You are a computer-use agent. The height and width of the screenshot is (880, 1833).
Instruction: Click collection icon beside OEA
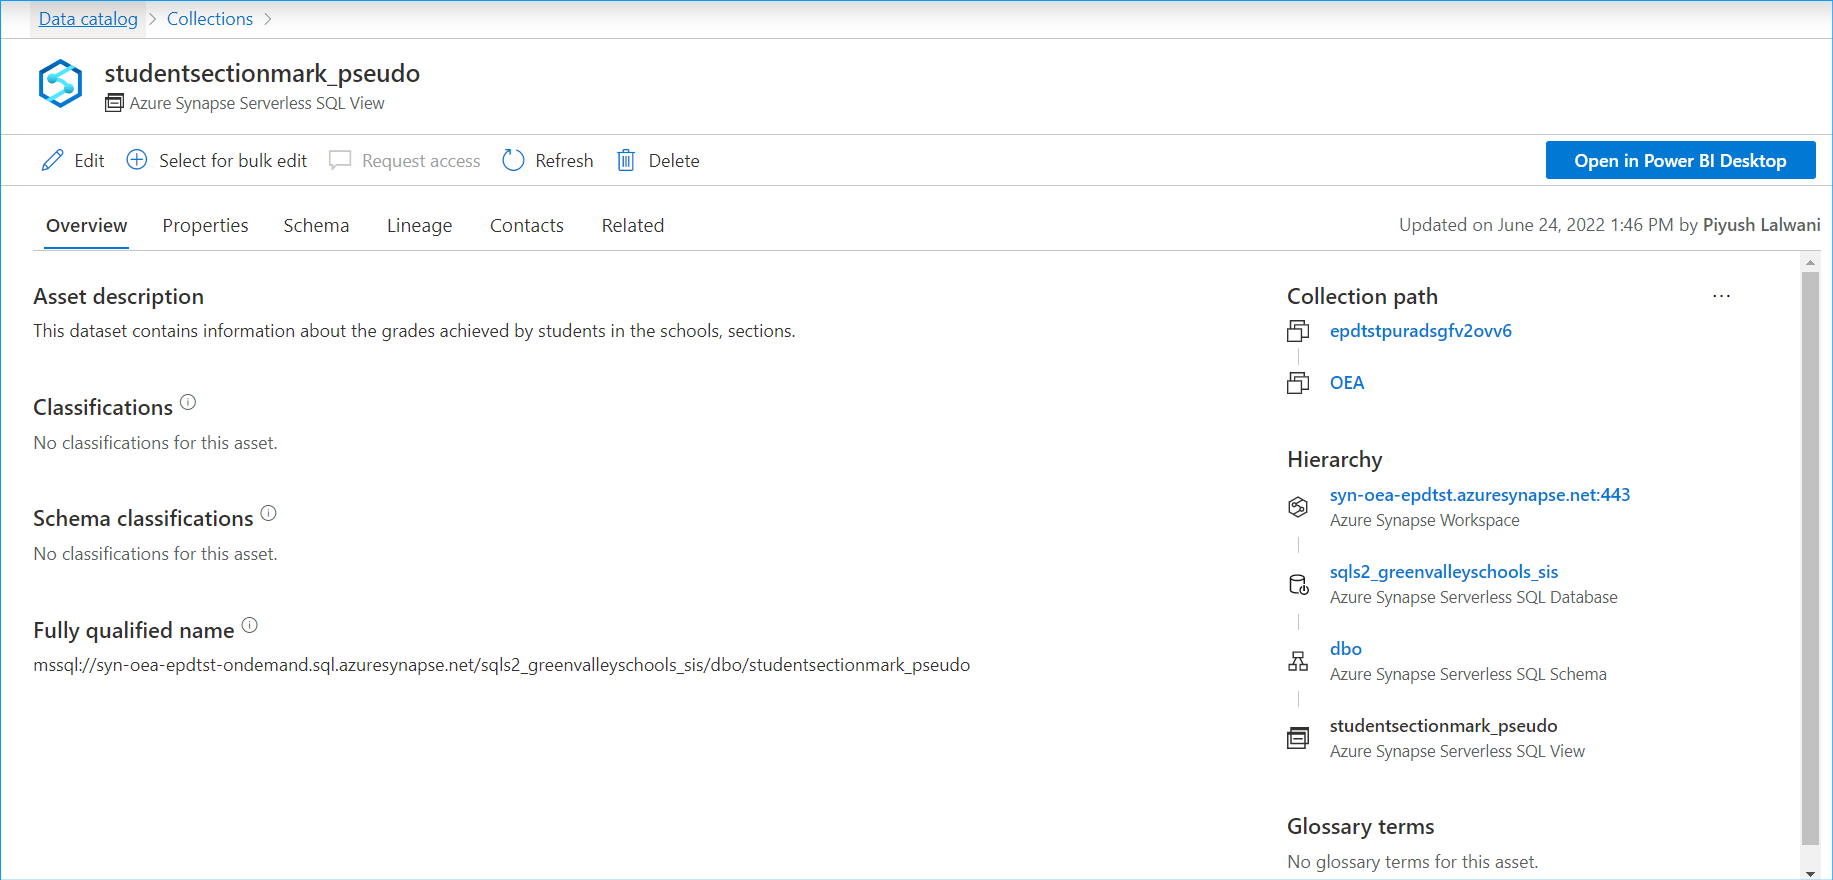point(1298,383)
